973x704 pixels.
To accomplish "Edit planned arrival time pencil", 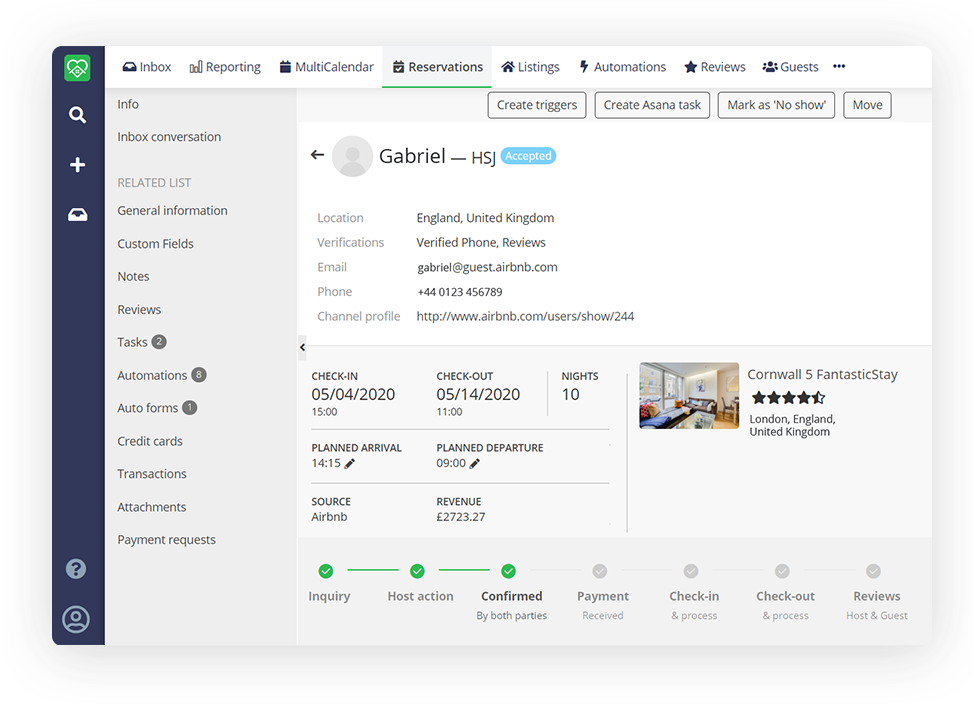I will pos(350,463).
